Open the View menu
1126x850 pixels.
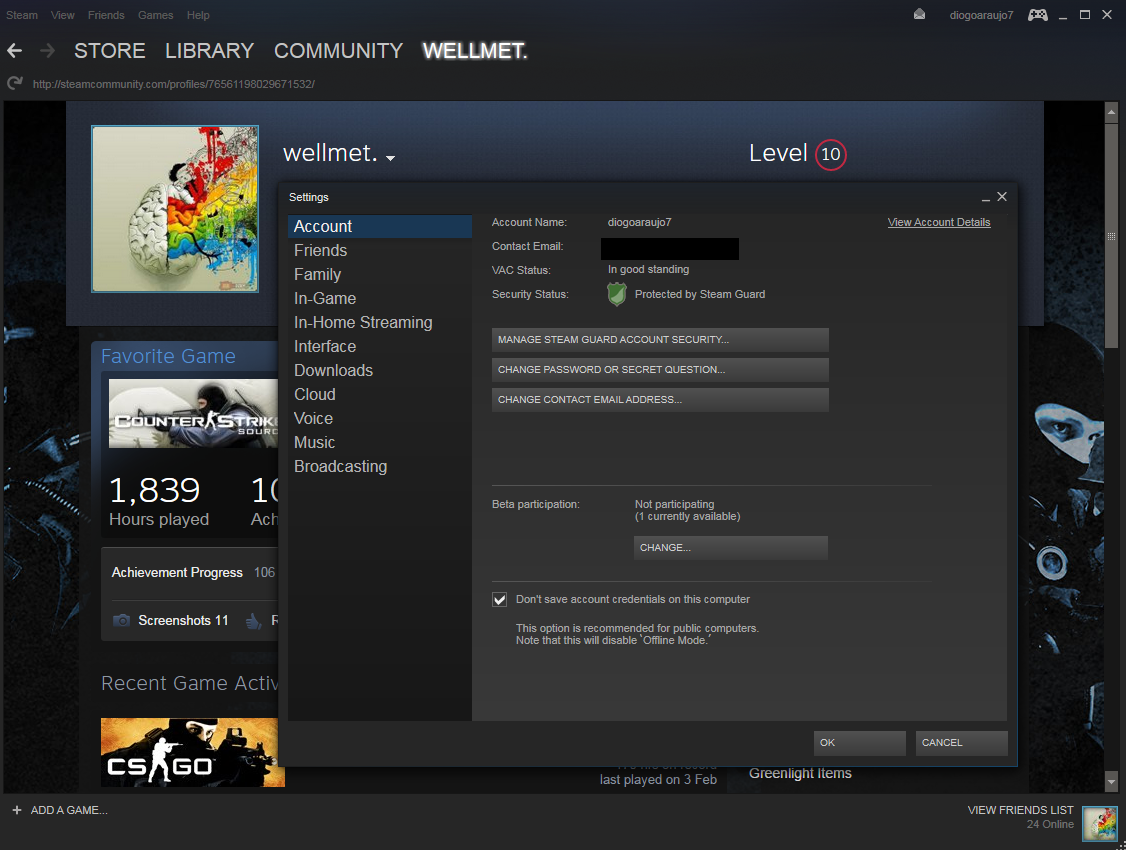(x=62, y=15)
